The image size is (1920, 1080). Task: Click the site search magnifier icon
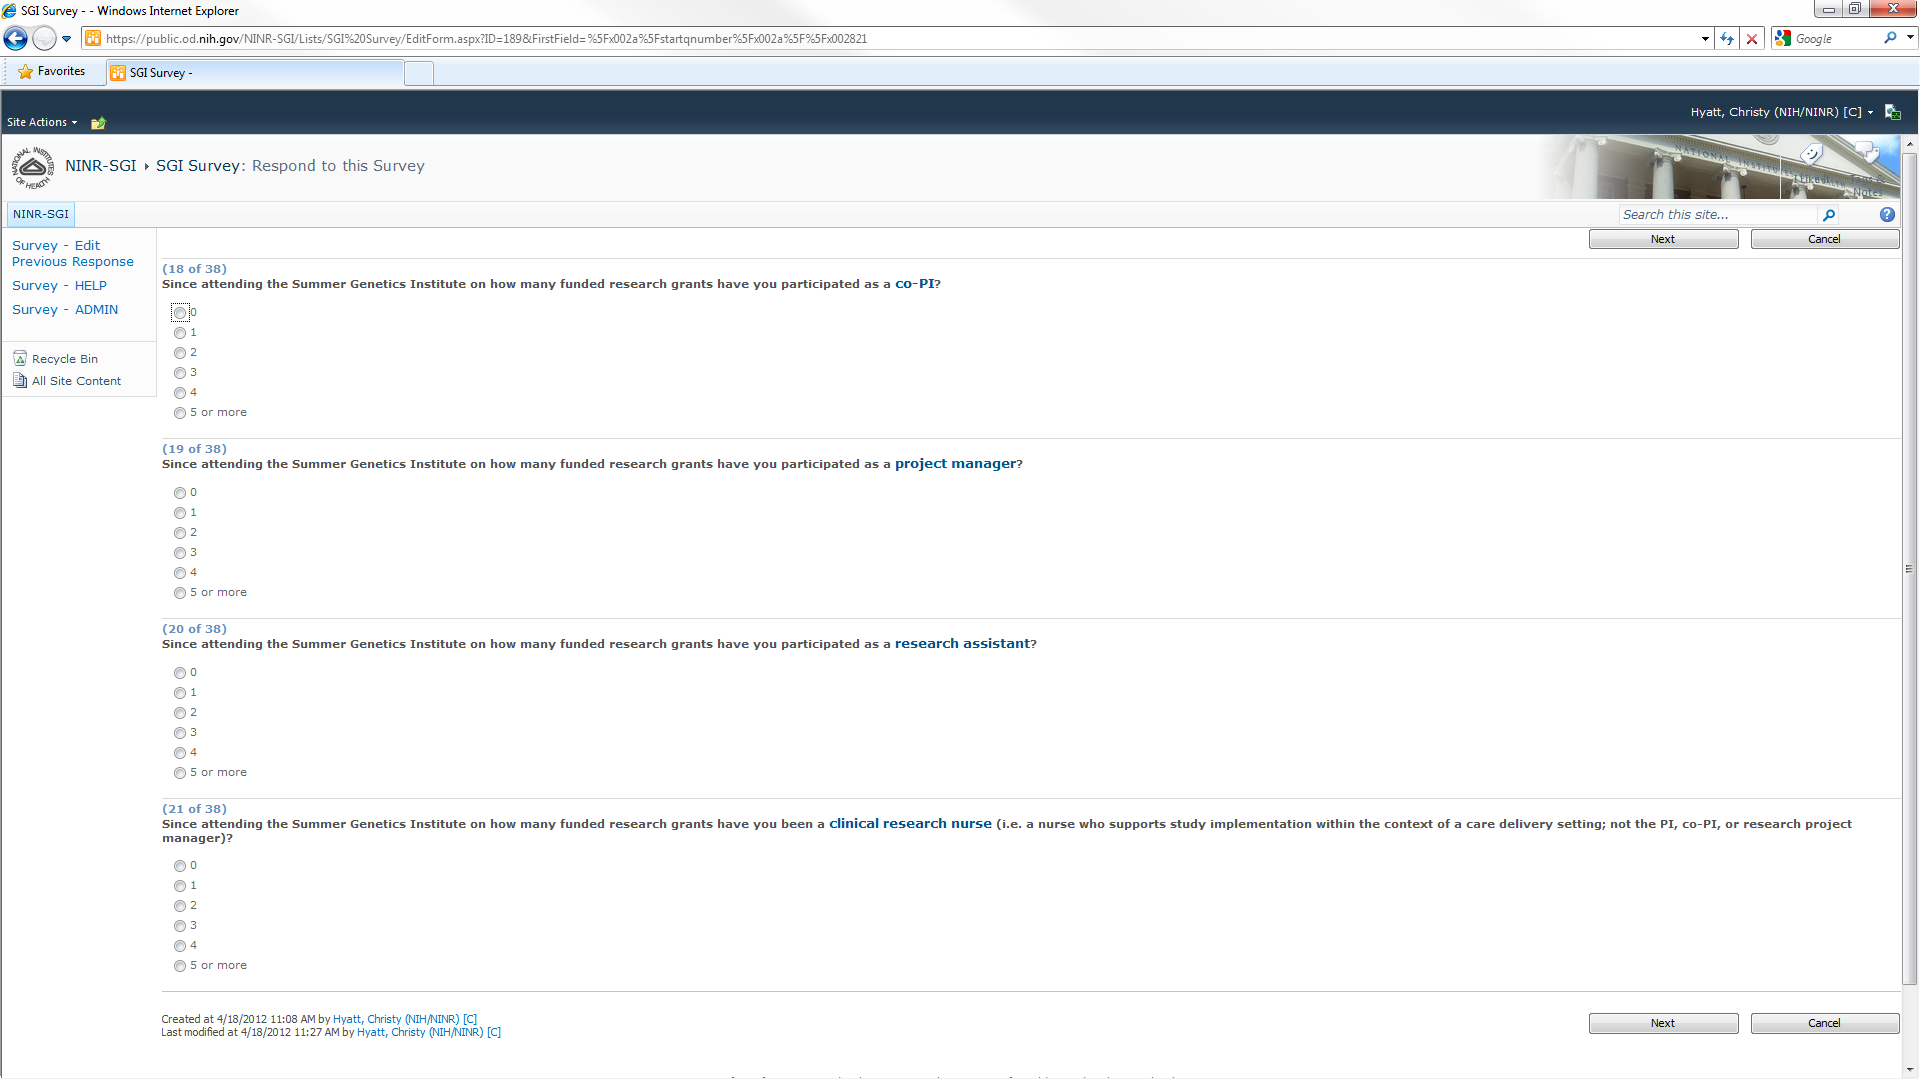click(x=1829, y=215)
